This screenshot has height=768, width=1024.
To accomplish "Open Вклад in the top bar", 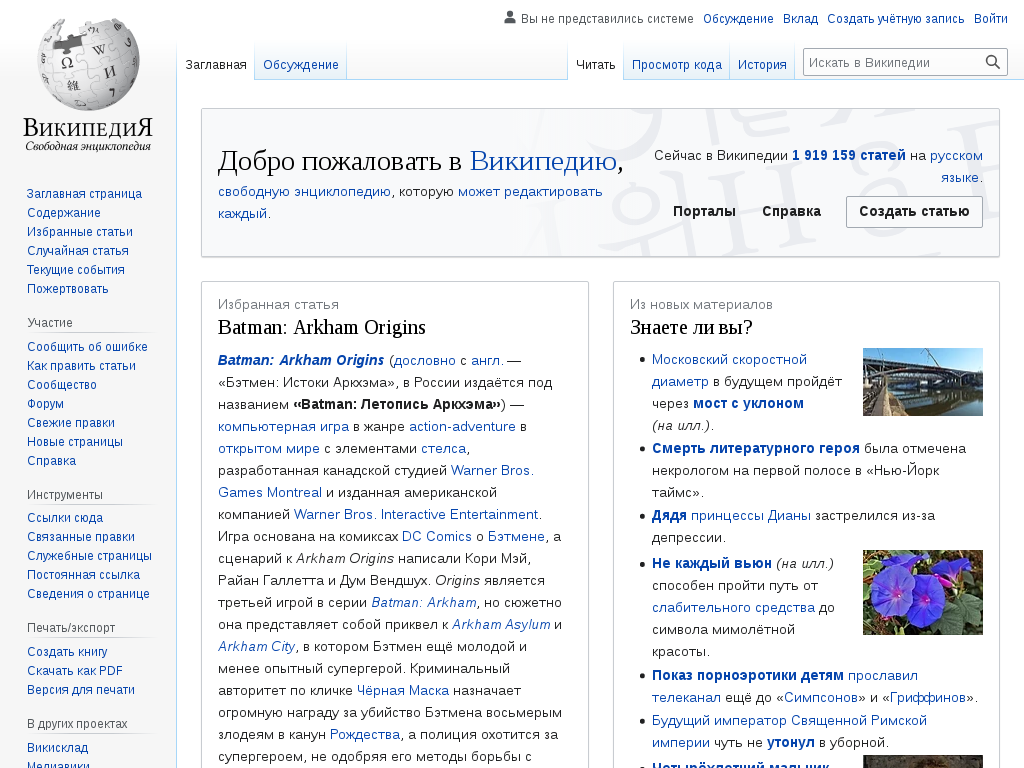I will (x=800, y=19).
